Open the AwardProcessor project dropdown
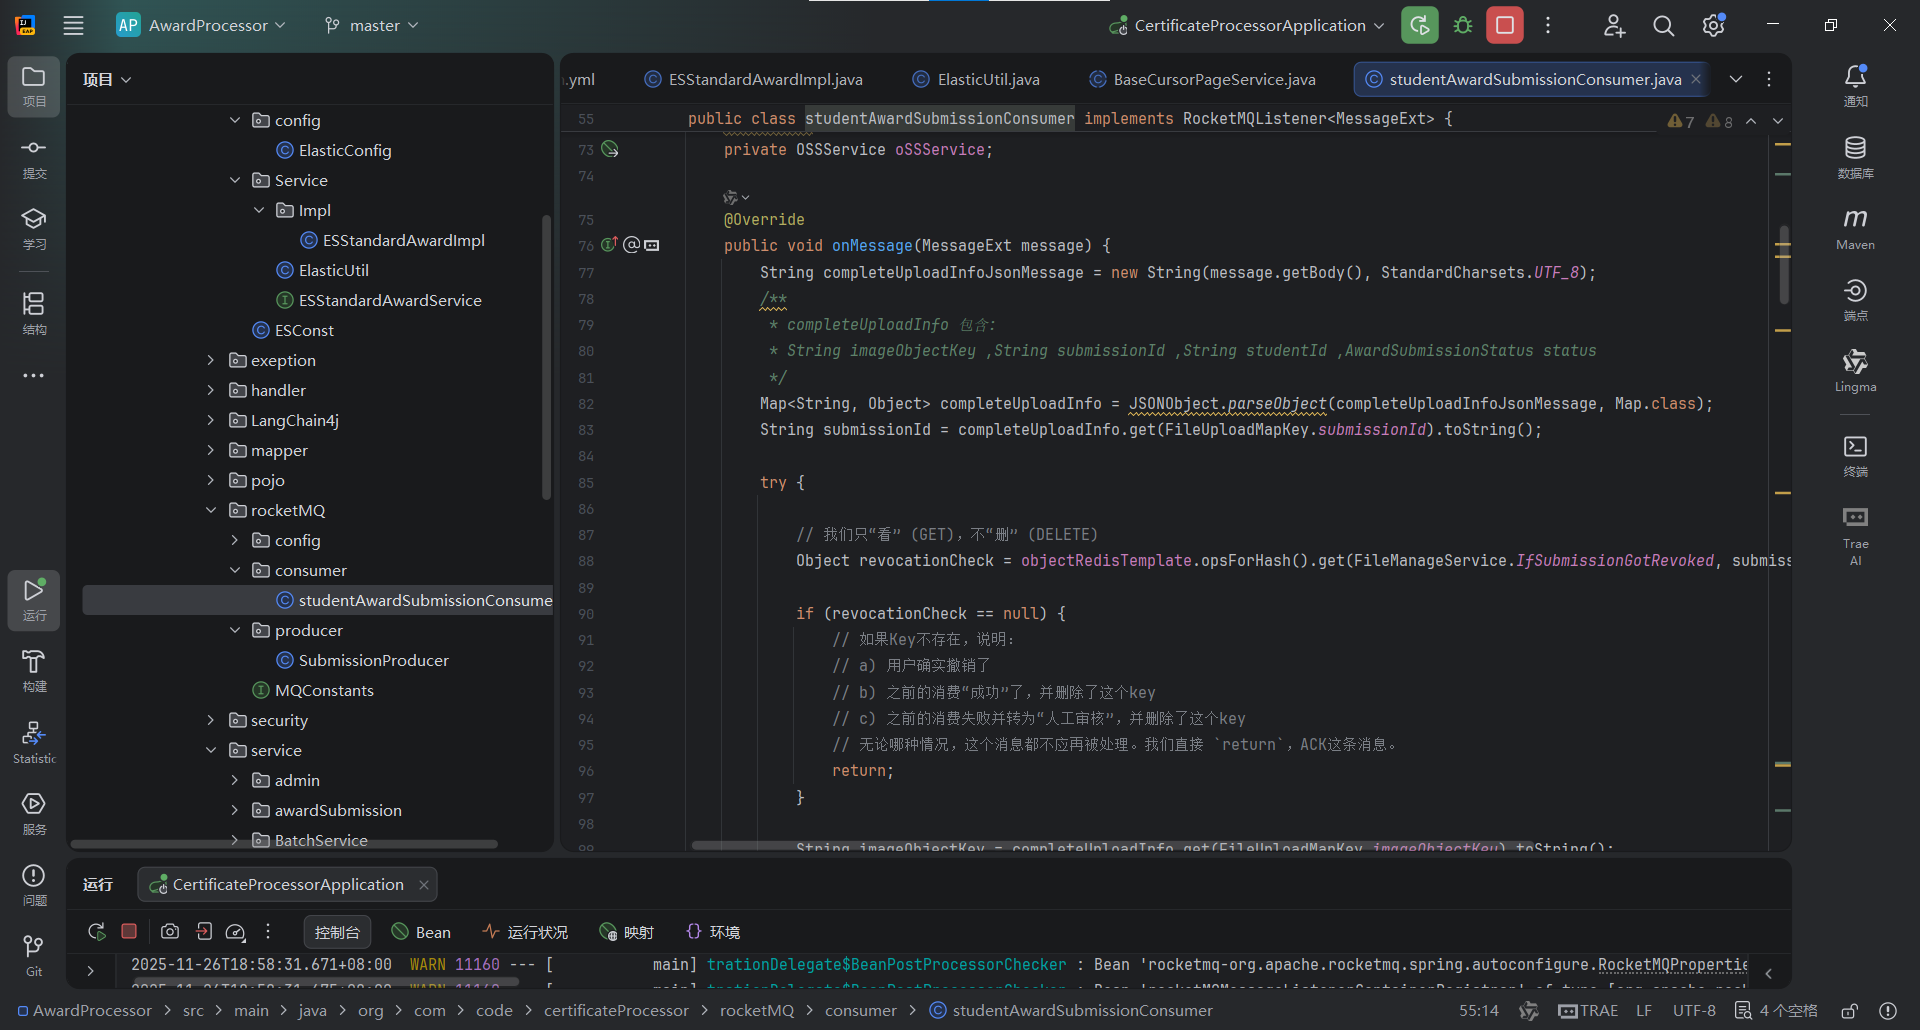Viewport: 1920px width, 1030px height. 202,25
